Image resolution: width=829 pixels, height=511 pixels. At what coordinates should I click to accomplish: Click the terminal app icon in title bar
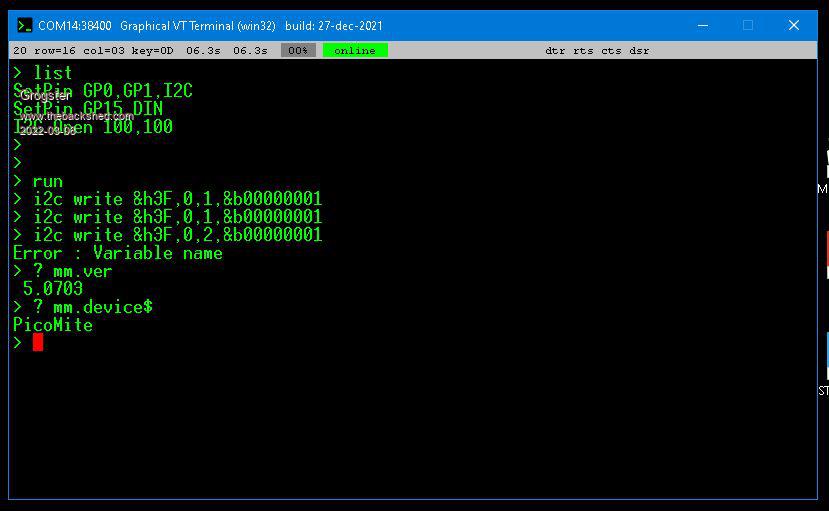[25, 25]
